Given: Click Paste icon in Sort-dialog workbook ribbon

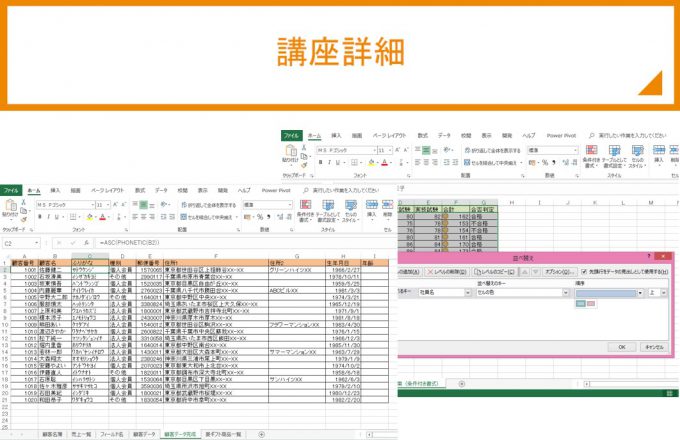Looking at the screenshot, I should [291, 151].
